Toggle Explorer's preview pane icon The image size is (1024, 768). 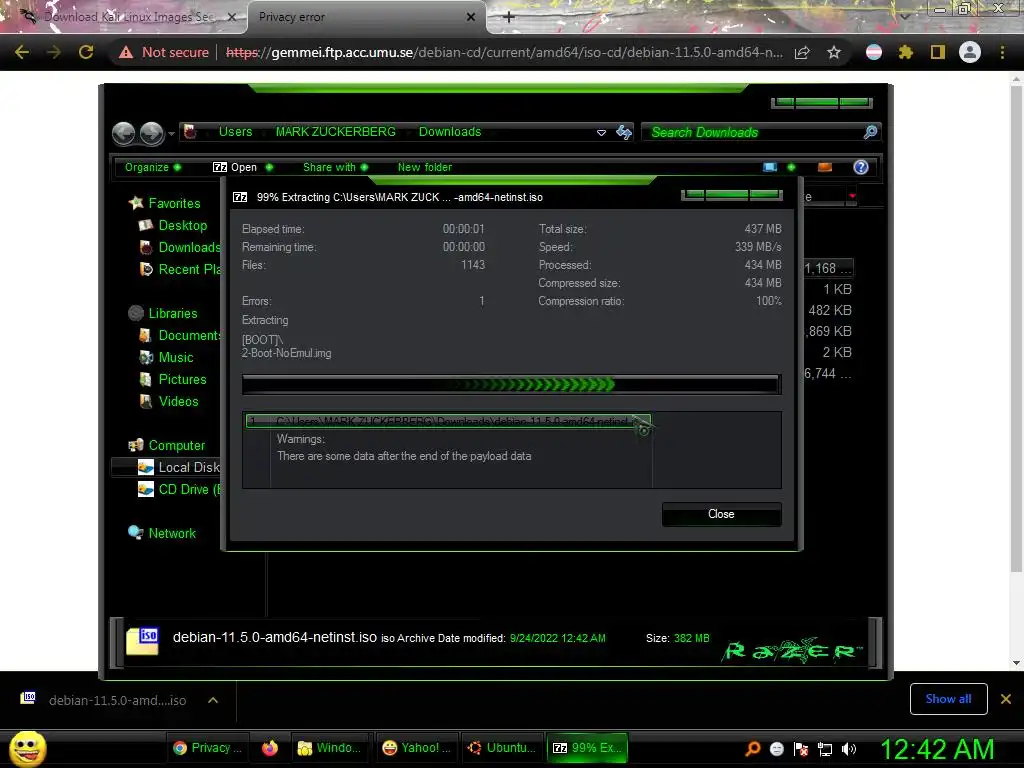825,167
